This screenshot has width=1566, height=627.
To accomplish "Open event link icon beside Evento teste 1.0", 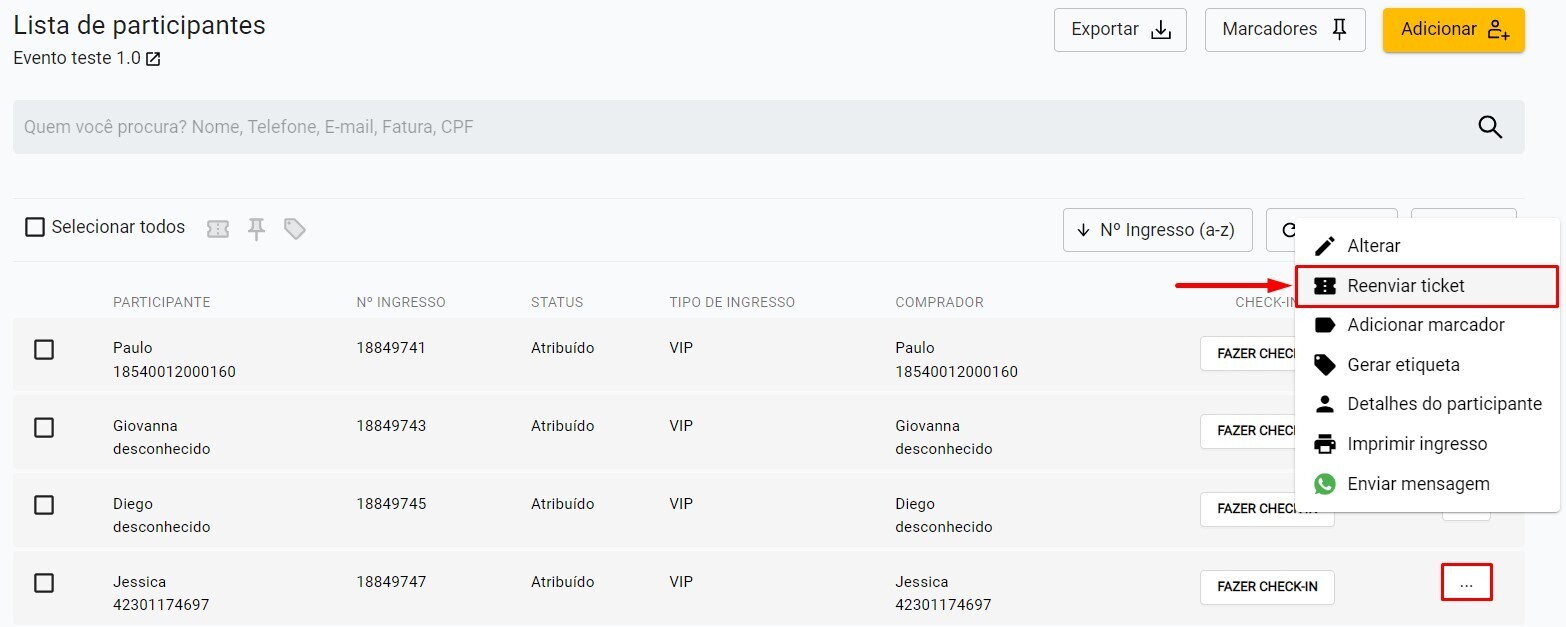I will [153, 59].
